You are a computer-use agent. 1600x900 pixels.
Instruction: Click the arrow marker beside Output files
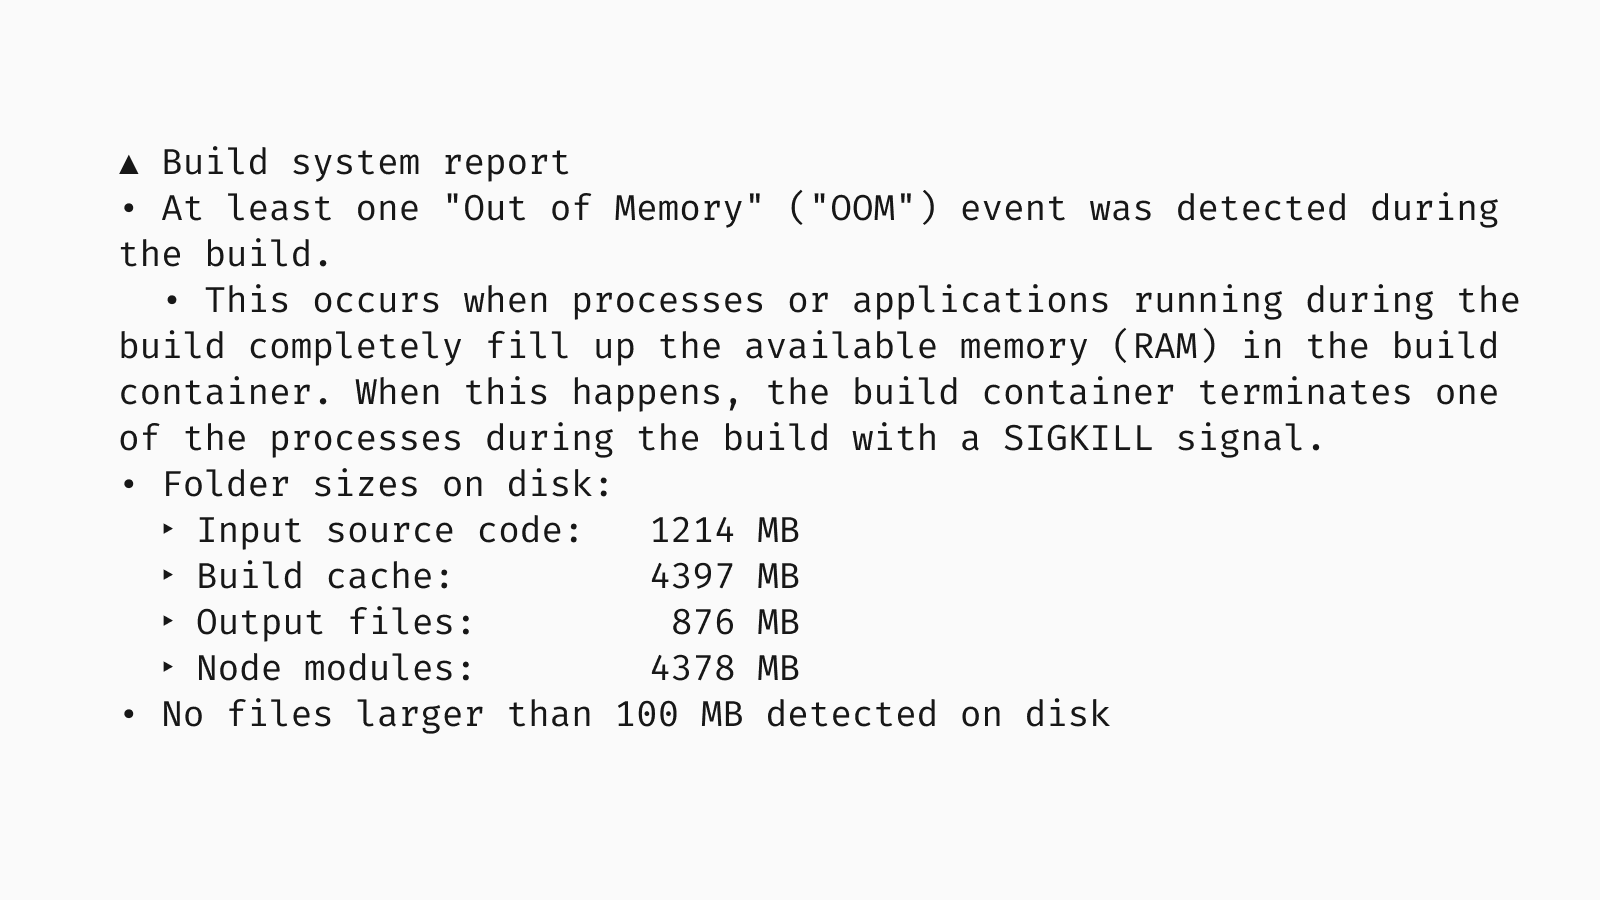[168, 622]
